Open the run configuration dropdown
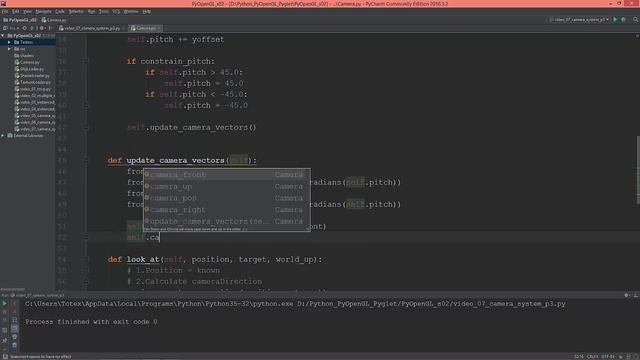This screenshot has height=360, width=640. pyautogui.click(x=579, y=20)
